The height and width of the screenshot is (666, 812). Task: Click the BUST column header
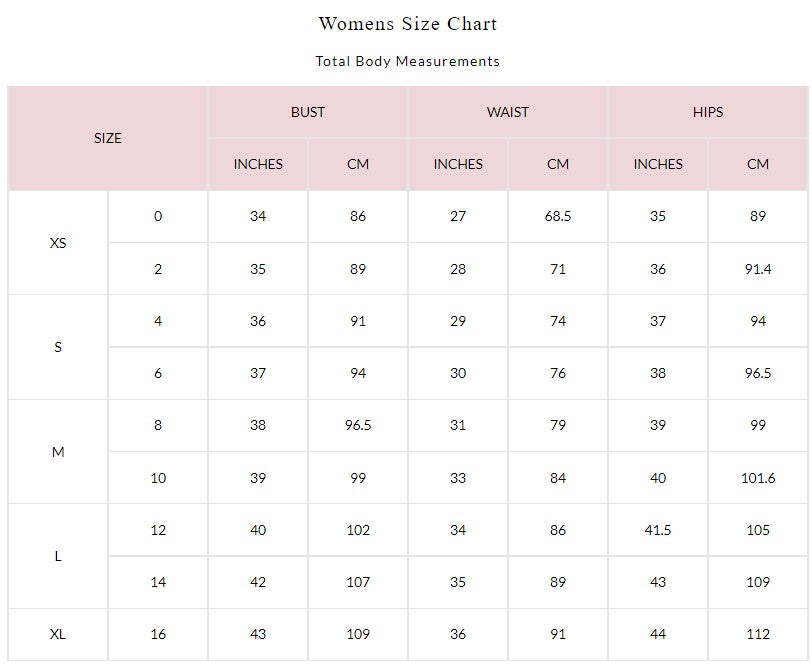(x=308, y=112)
